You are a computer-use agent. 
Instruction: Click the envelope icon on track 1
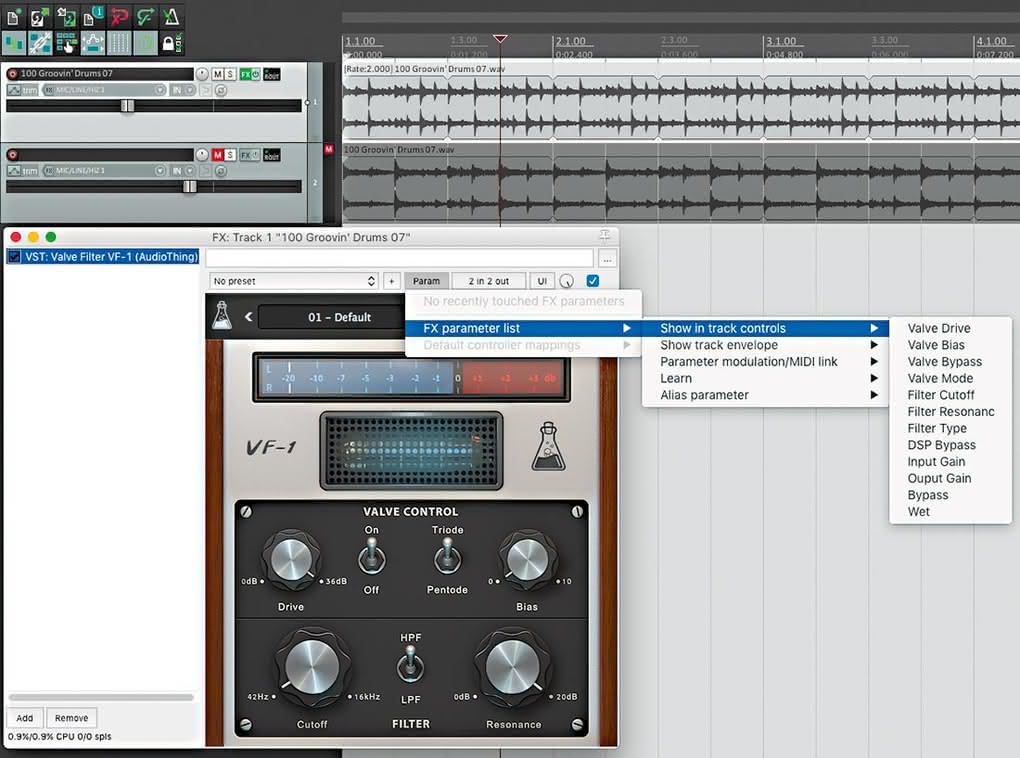(14, 90)
